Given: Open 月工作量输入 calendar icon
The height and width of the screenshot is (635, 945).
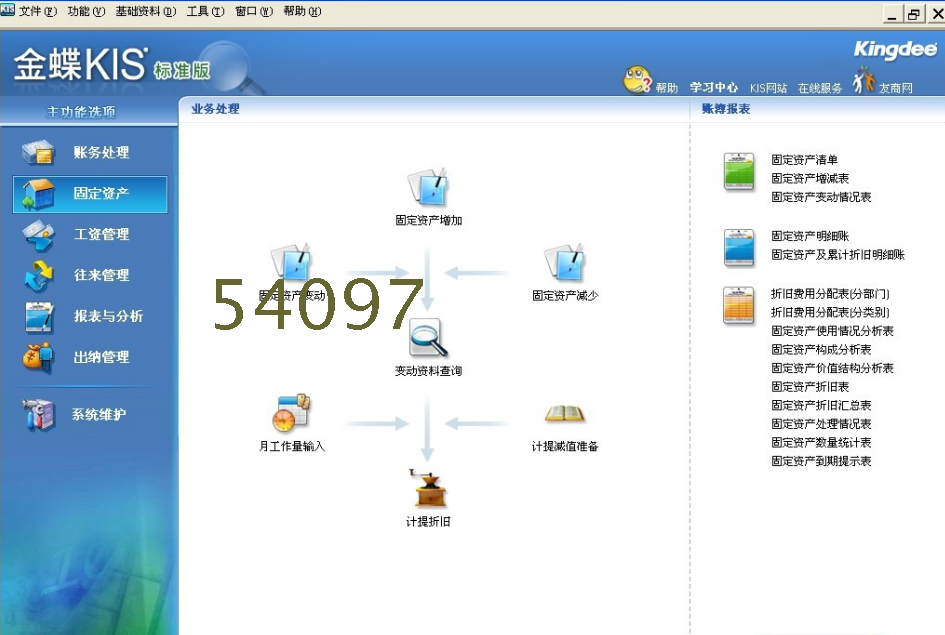Looking at the screenshot, I should point(292,413).
